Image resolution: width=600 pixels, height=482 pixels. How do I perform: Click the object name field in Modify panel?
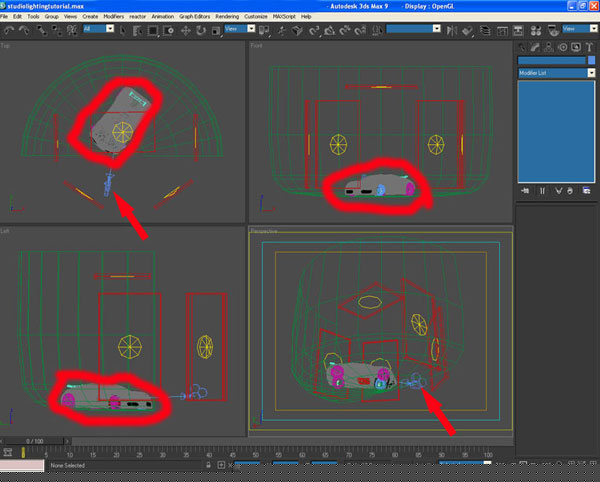[x=552, y=60]
